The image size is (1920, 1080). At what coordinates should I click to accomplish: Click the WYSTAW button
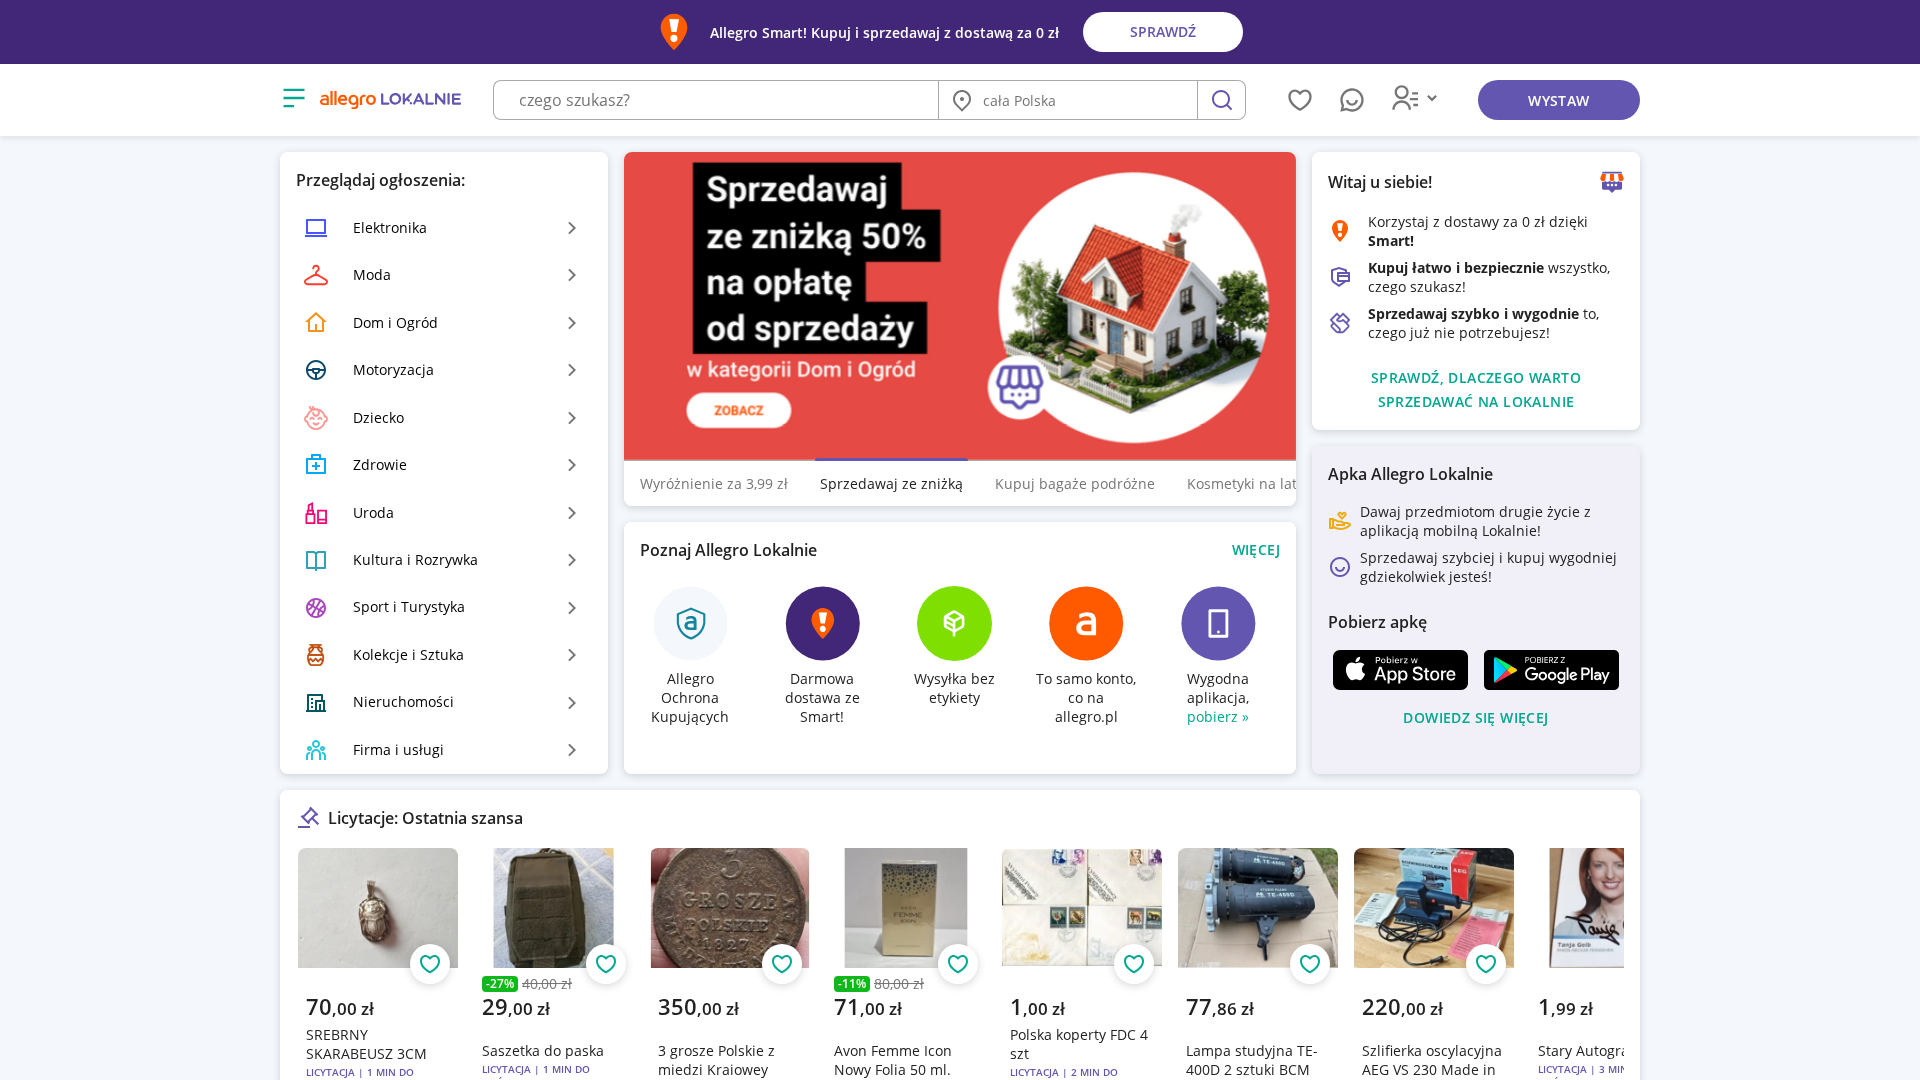tap(1558, 100)
